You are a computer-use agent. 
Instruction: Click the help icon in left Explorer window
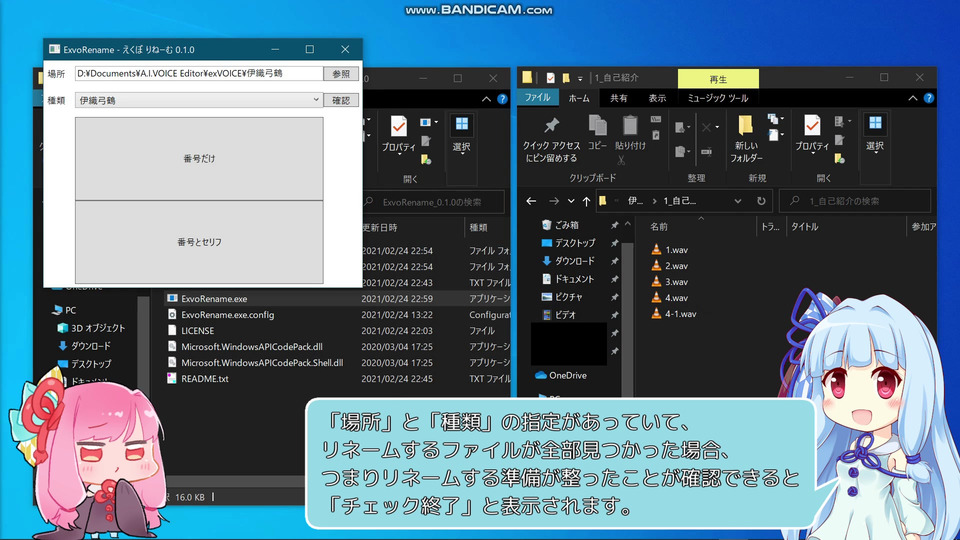pos(502,99)
